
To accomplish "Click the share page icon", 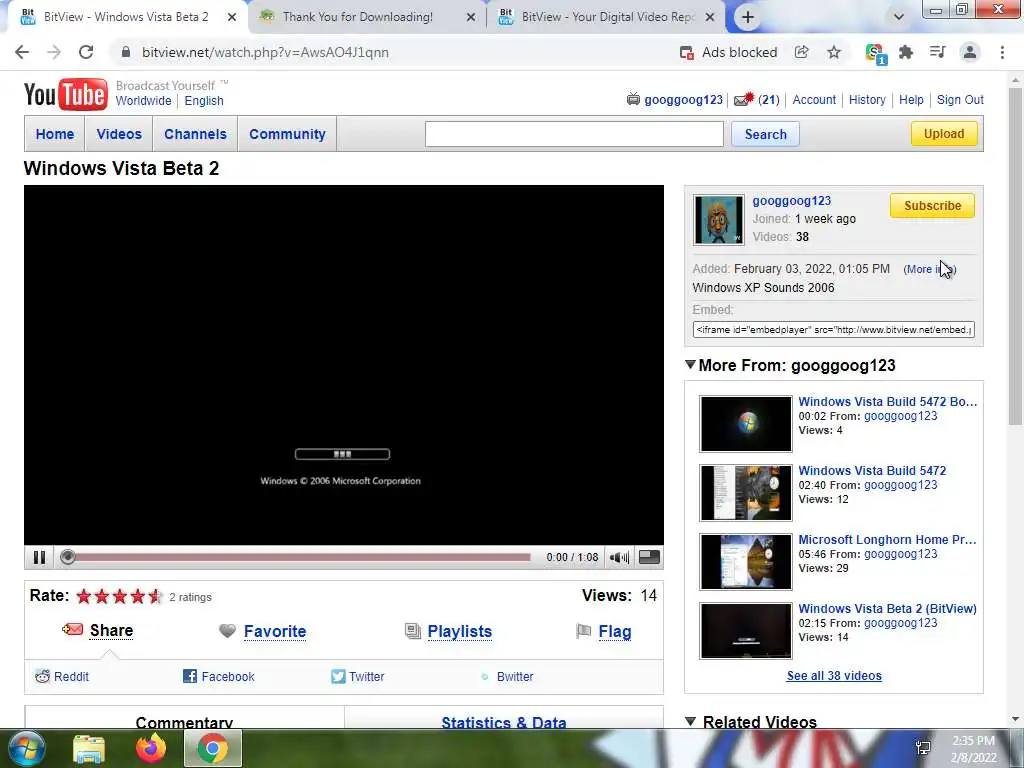I will coord(801,52).
